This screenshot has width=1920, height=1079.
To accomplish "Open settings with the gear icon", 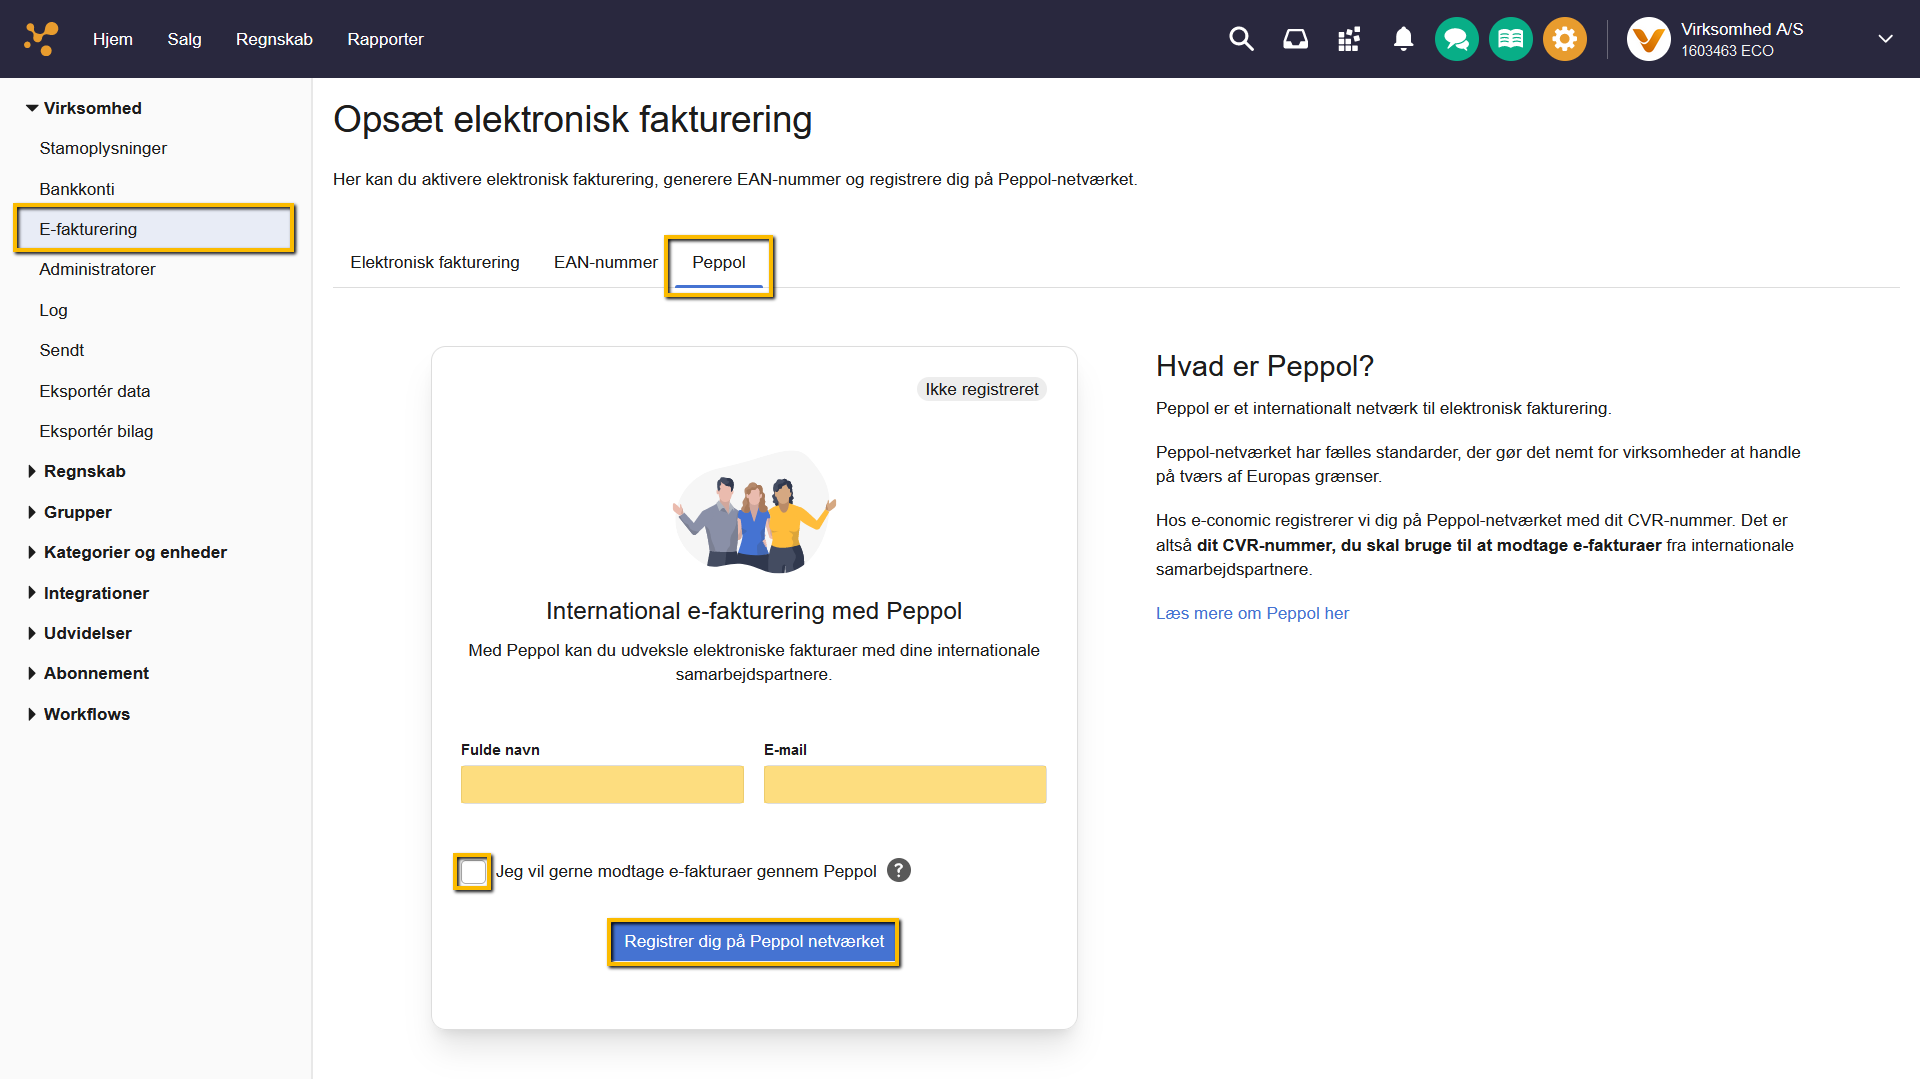I will (x=1564, y=38).
